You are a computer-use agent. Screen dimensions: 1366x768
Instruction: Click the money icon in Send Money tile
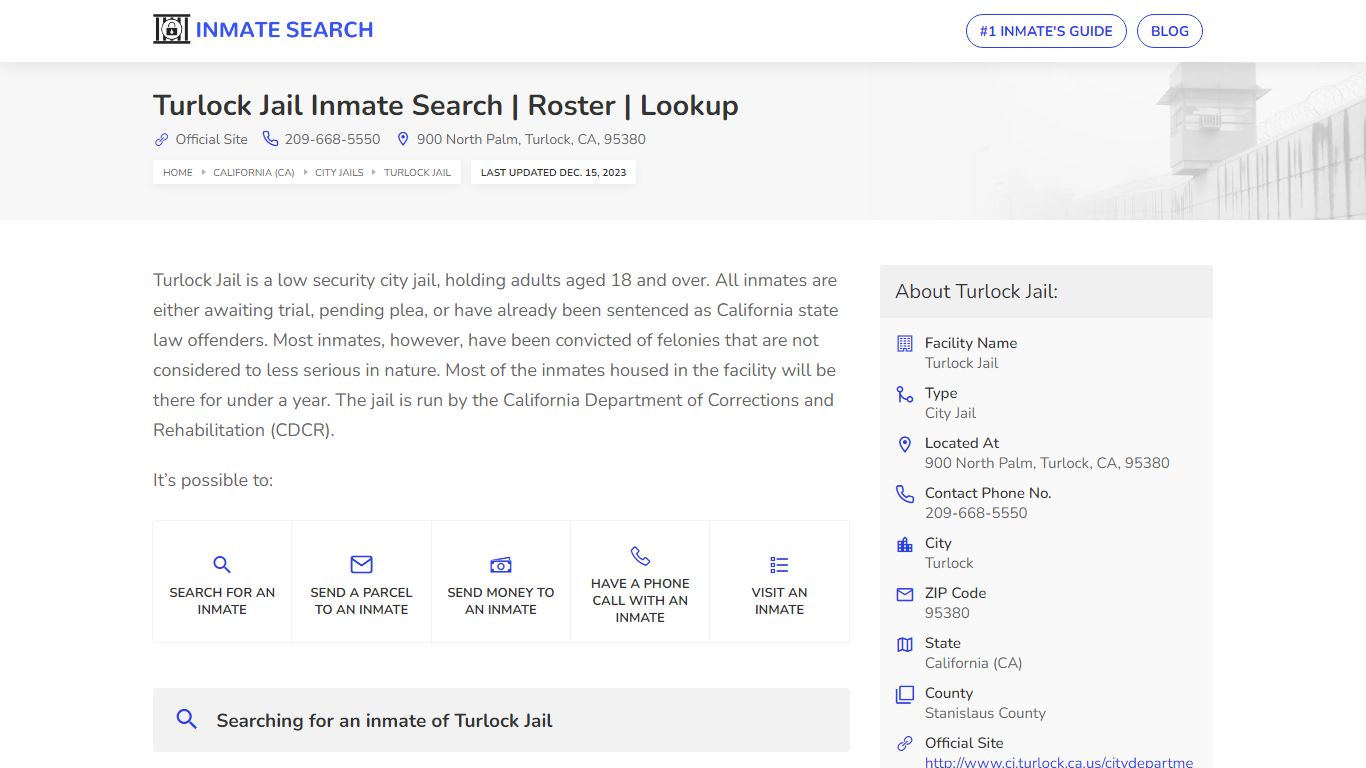point(501,565)
